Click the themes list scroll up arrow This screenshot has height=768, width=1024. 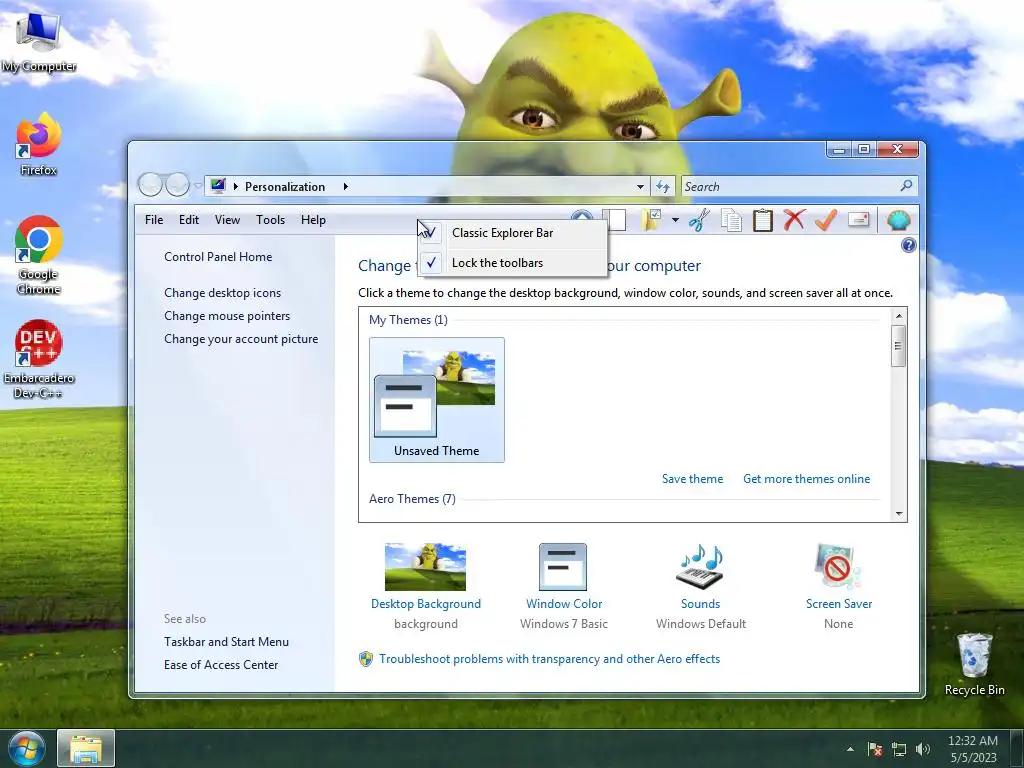click(x=899, y=316)
